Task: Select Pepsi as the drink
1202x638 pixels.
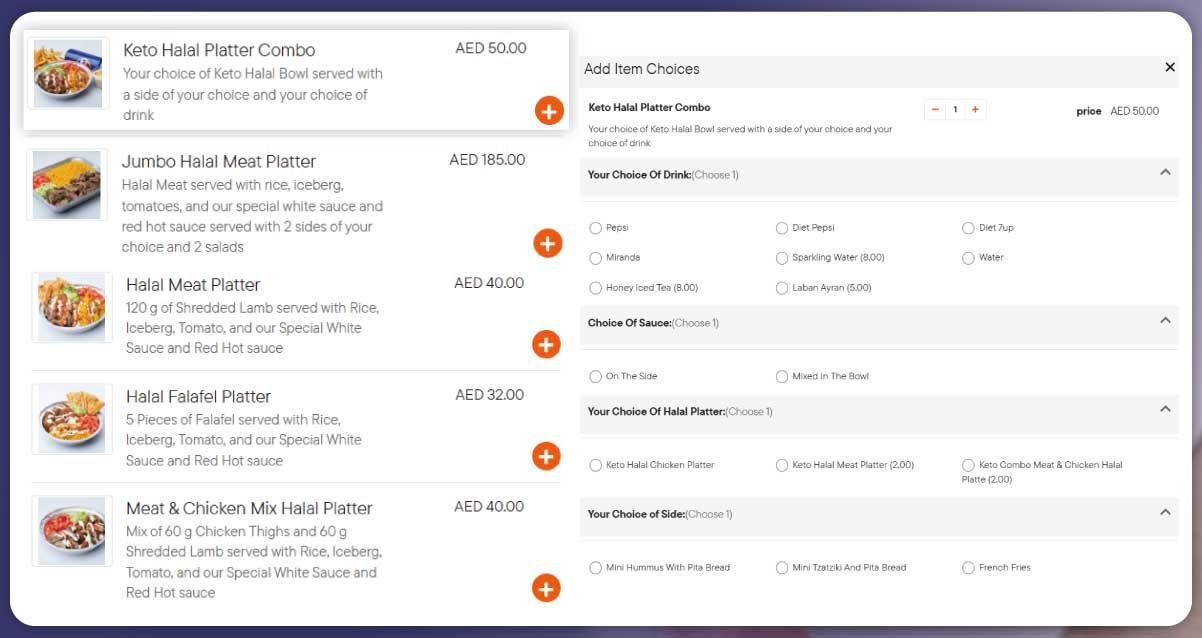Action: pos(595,228)
